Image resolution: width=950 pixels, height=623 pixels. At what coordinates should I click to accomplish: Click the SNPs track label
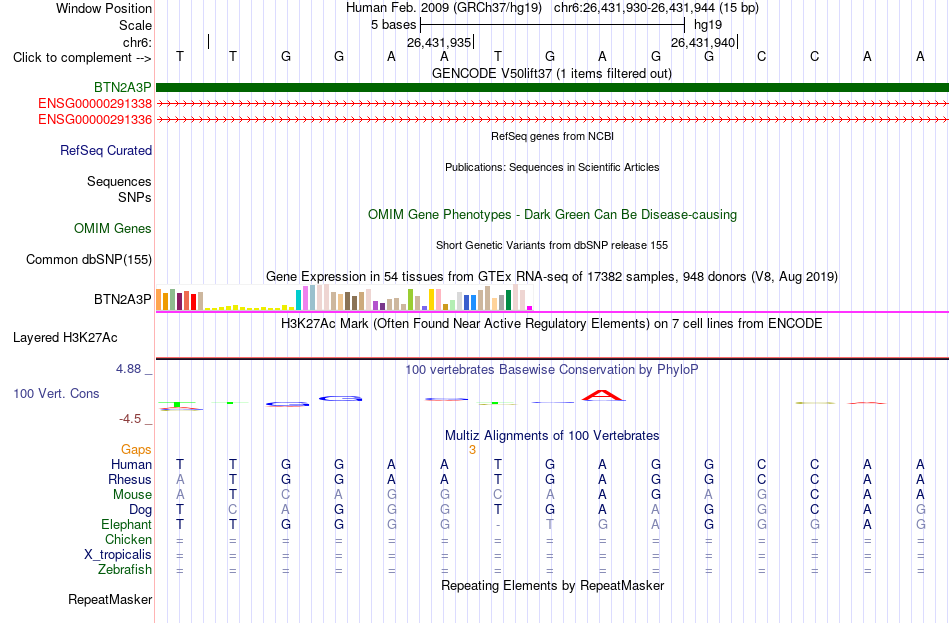click(135, 198)
